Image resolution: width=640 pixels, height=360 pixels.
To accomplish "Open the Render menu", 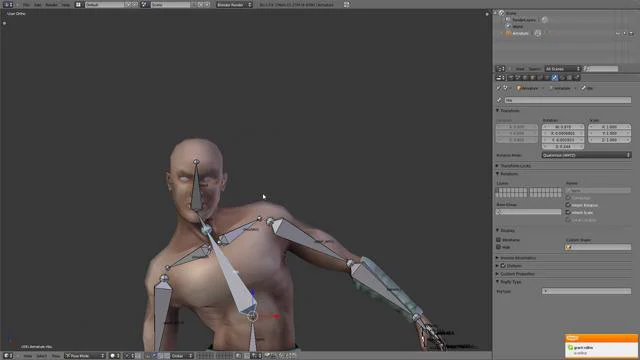I will [51, 4].
